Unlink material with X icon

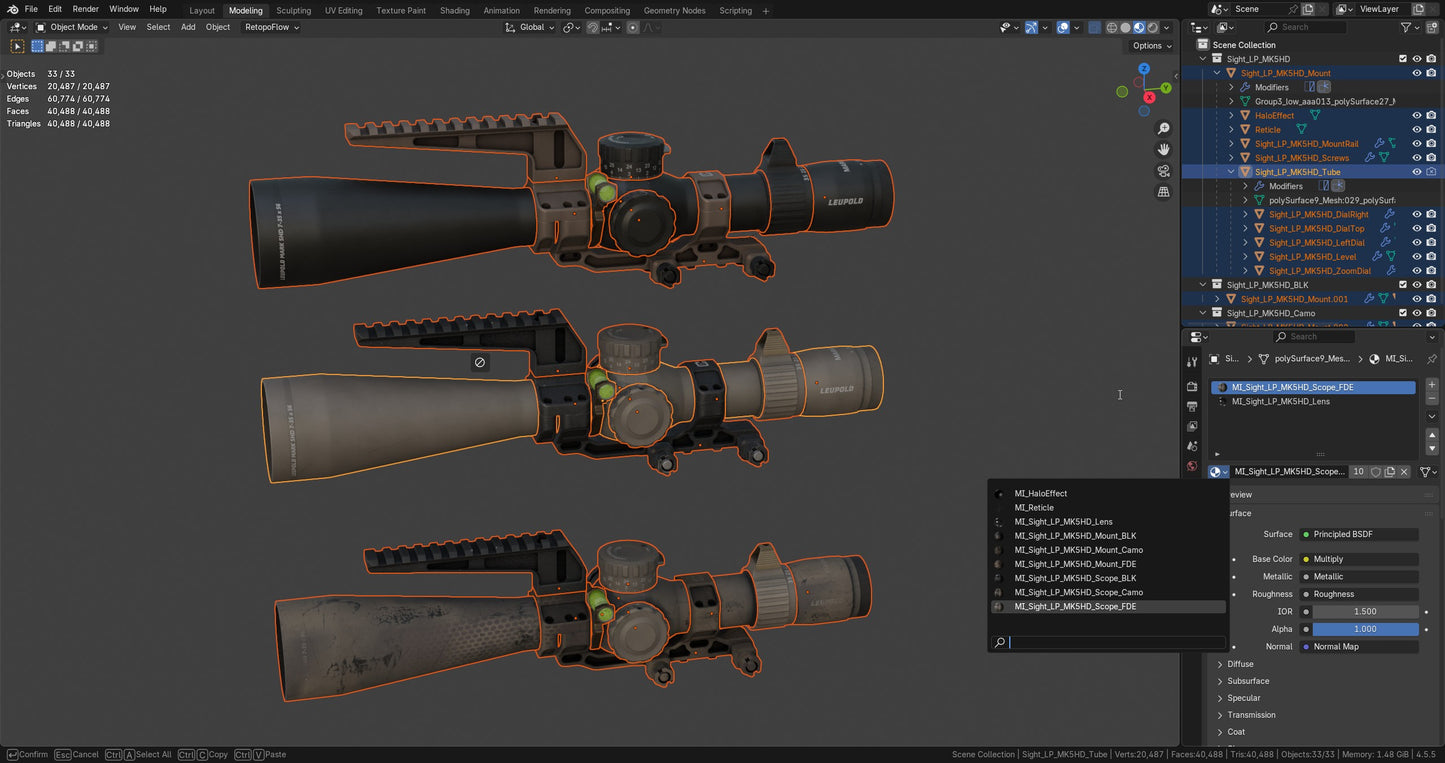[1404, 472]
